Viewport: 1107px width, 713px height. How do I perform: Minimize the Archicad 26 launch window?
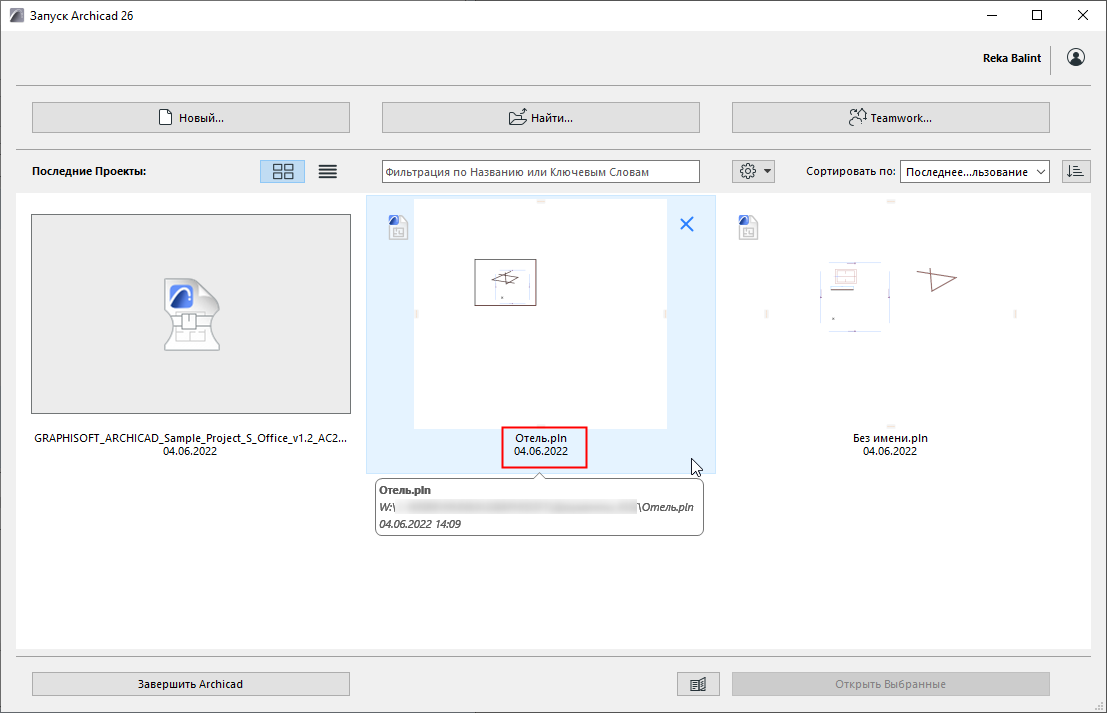[x=992, y=16]
